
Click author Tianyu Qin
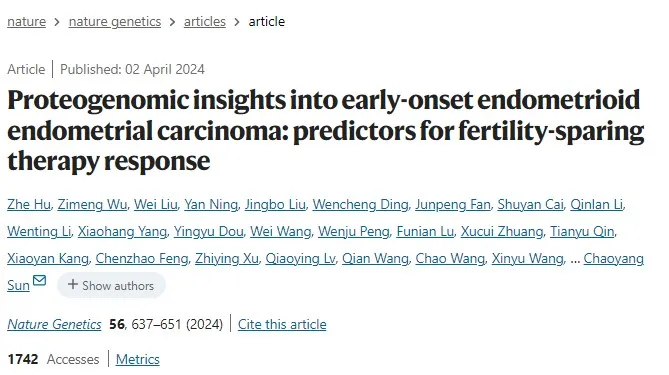tap(582, 231)
